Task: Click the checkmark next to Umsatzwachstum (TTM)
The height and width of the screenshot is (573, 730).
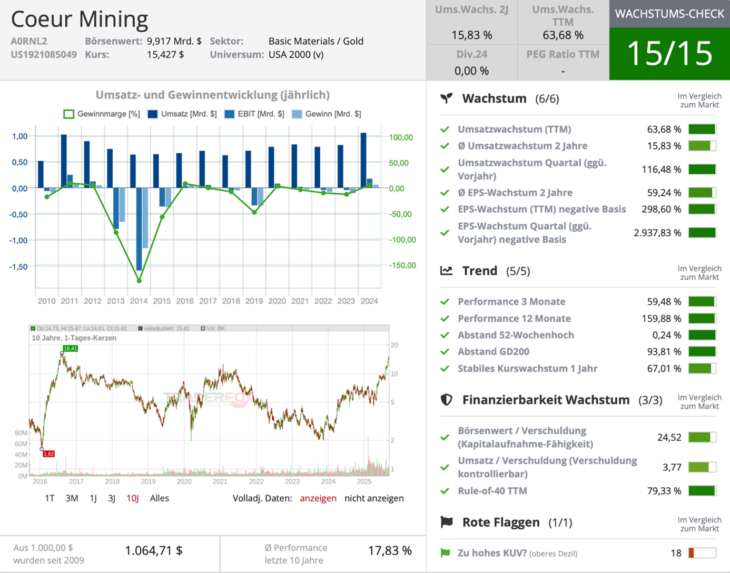Action: click(x=445, y=129)
